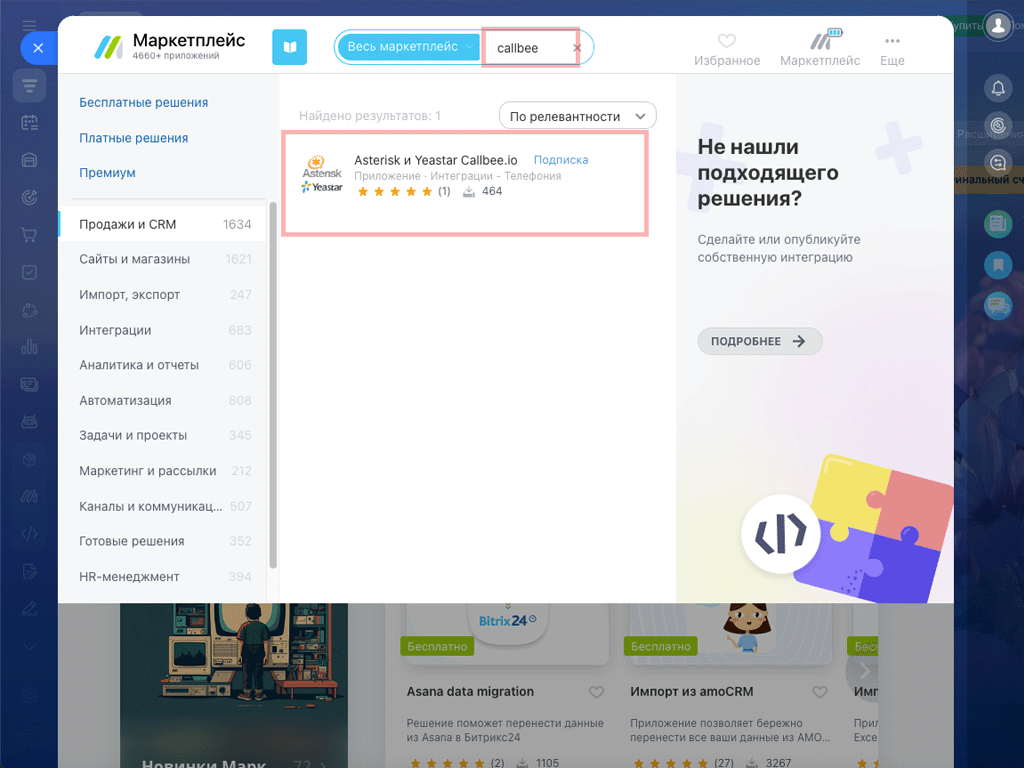Click the CRM dial icon in left sidebar
This screenshot has height=768, width=1024.
29,197
